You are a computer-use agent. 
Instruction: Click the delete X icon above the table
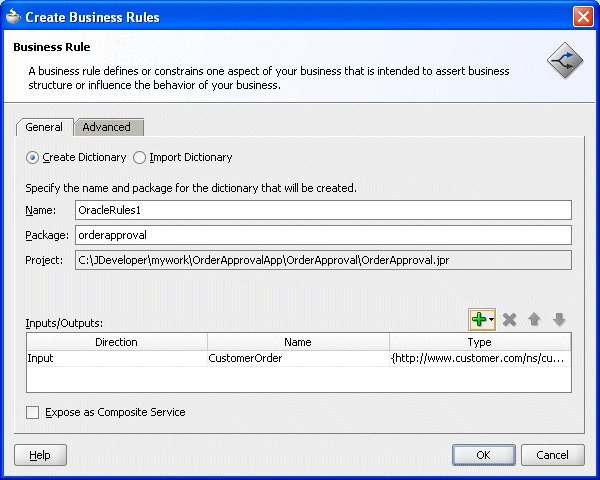[509, 319]
